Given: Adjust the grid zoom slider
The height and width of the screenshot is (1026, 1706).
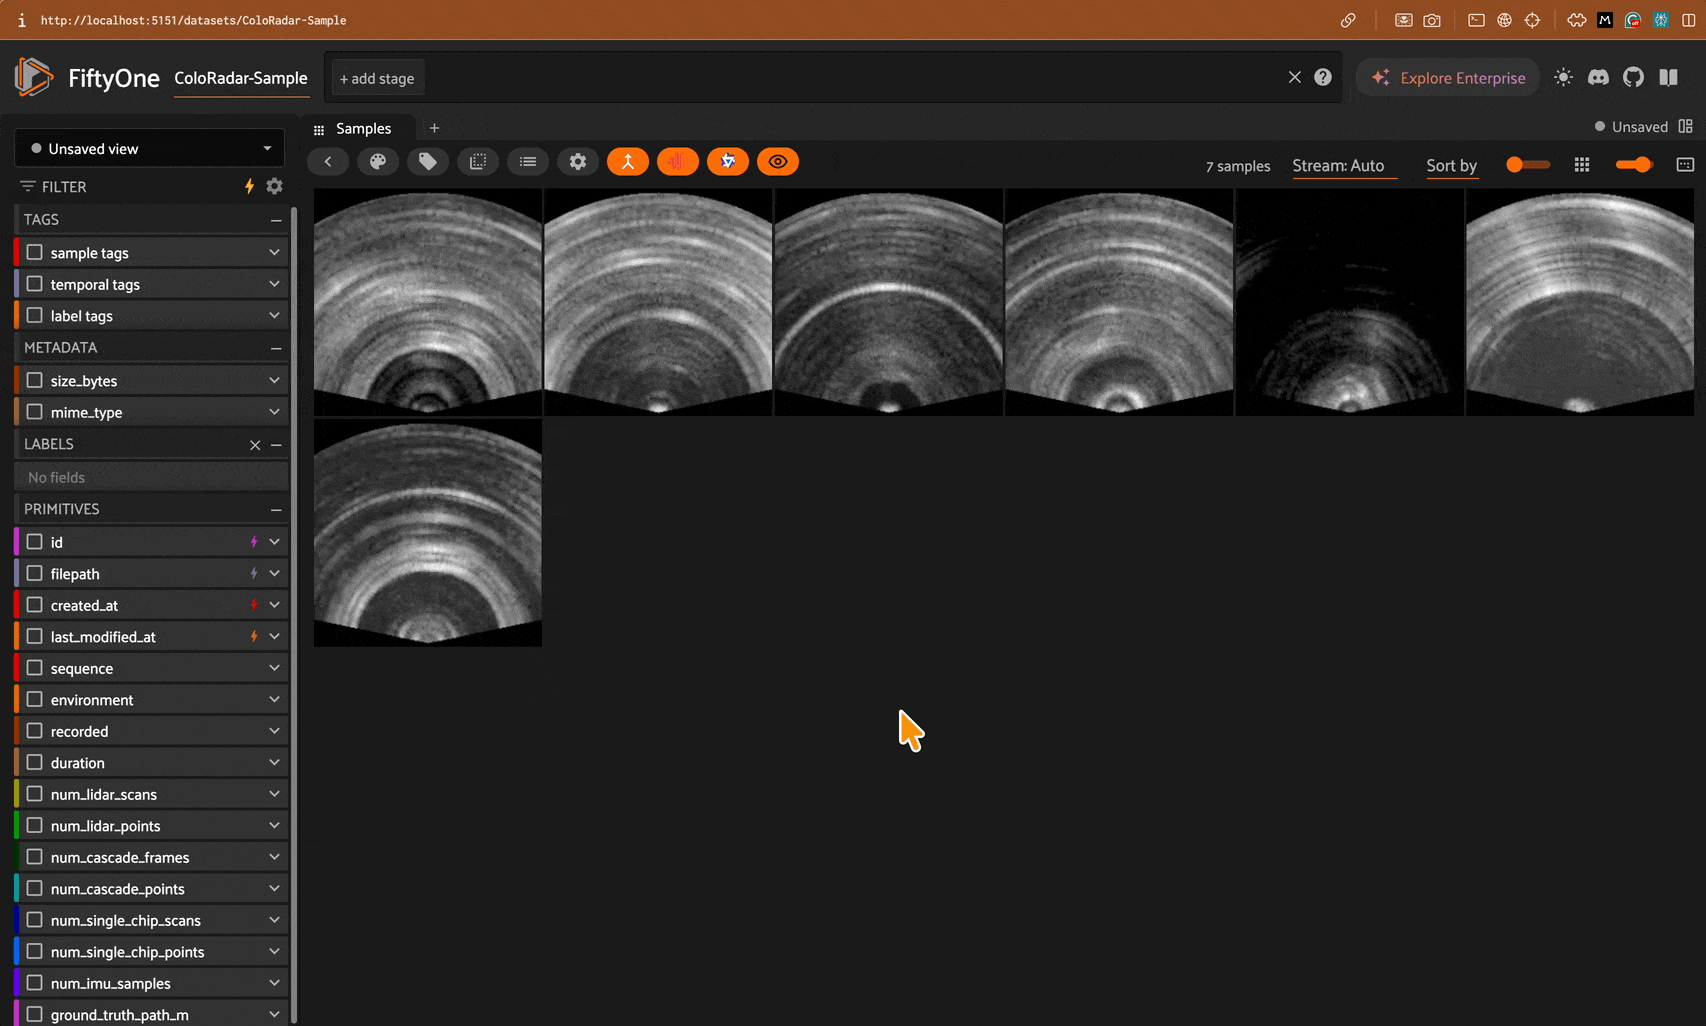Looking at the screenshot, I should (x=1634, y=164).
